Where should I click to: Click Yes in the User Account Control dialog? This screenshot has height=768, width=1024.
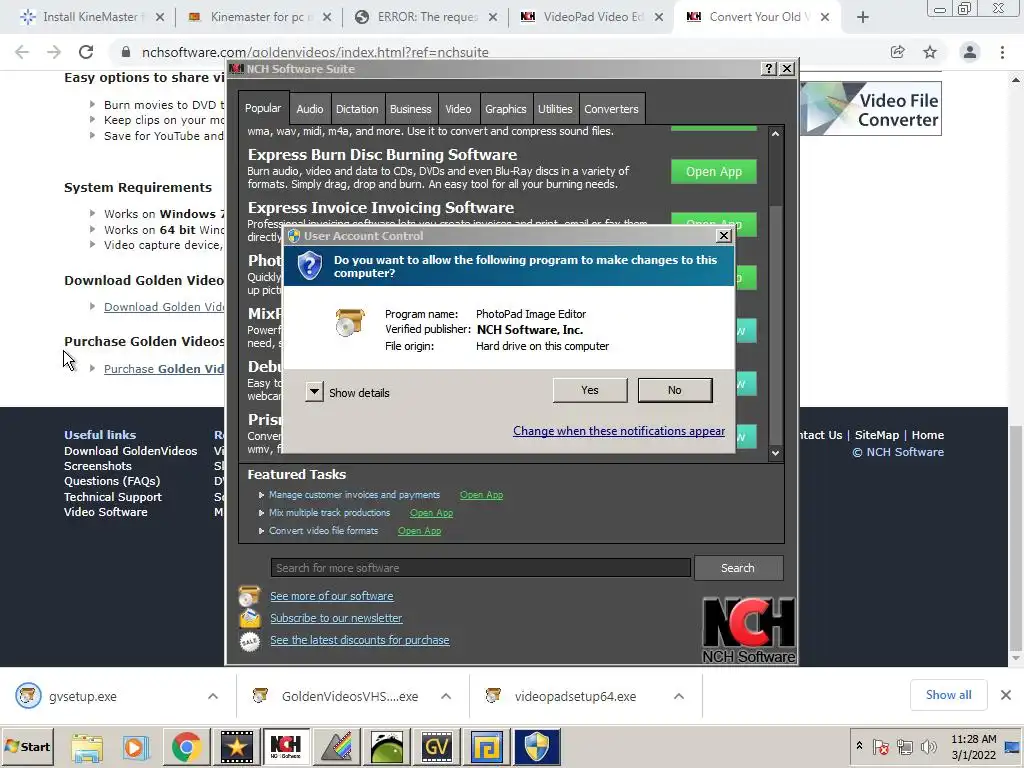pyautogui.click(x=590, y=390)
